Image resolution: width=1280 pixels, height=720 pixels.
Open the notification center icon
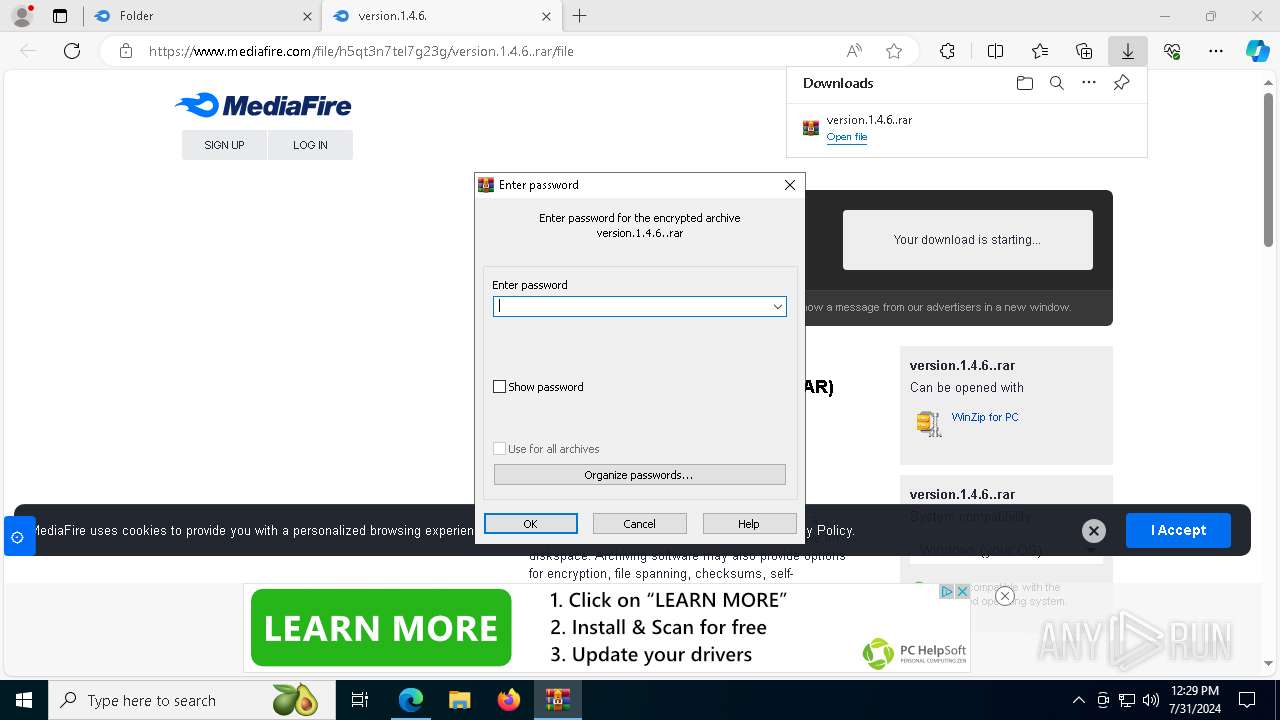pyautogui.click(x=1247, y=700)
